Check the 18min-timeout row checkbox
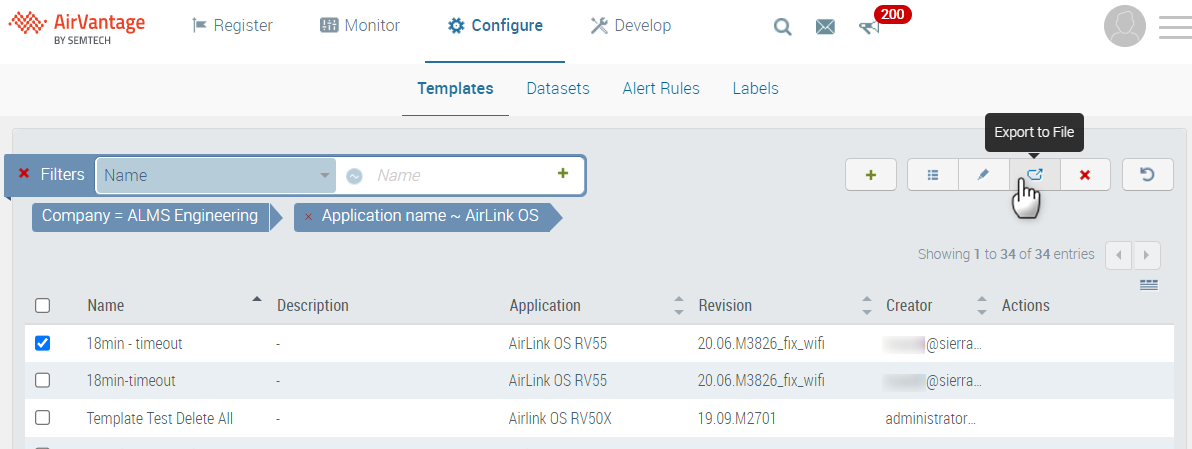Image resolution: width=1192 pixels, height=449 pixels. point(42,380)
